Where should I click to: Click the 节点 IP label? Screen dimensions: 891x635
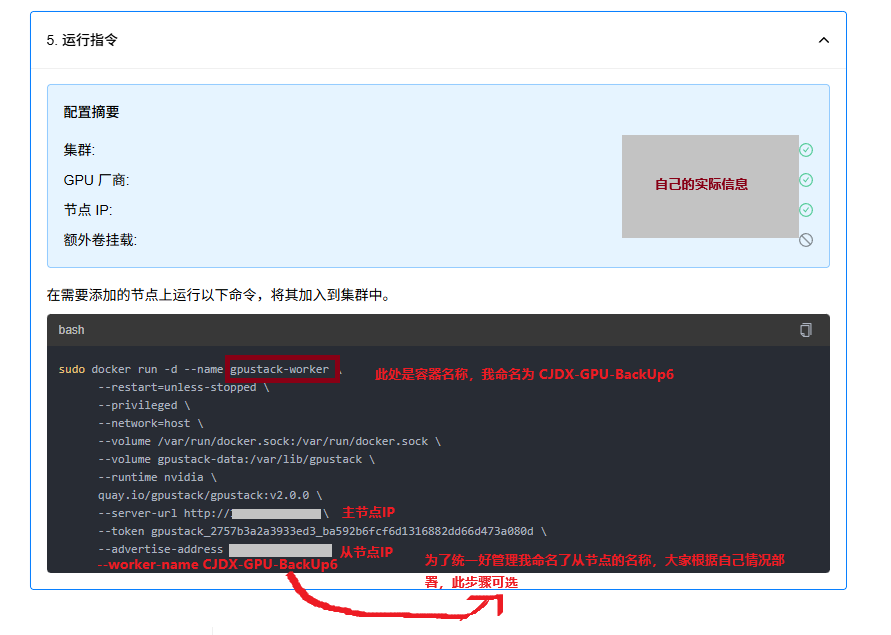coord(88,210)
